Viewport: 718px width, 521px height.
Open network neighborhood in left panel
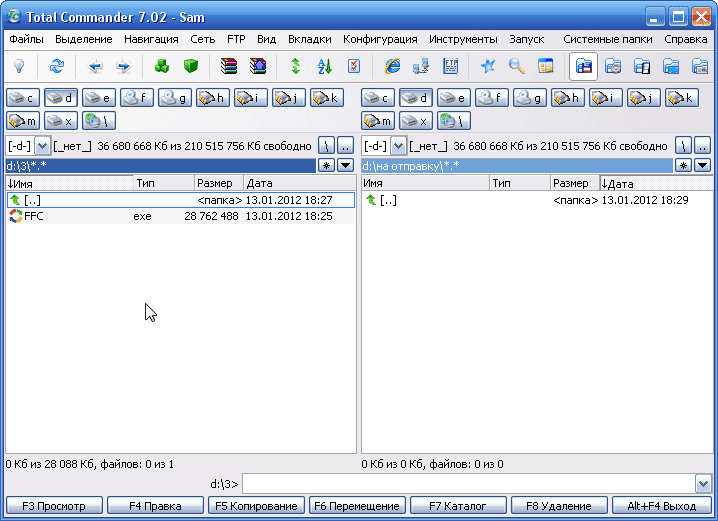pyautogui.click(x=99, y=121)
